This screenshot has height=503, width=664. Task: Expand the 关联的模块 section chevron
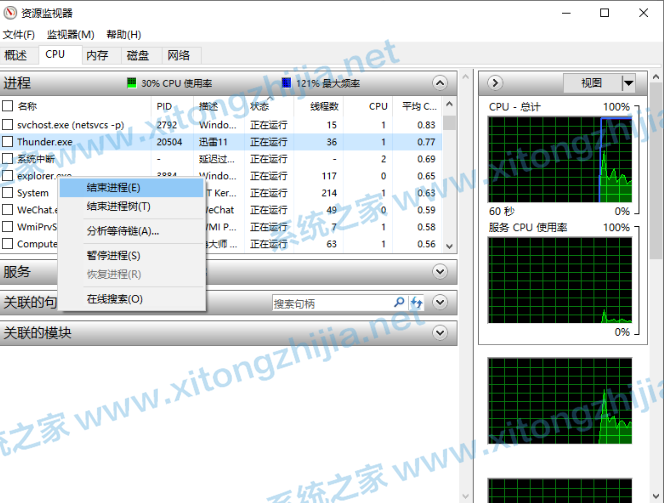[x=440, y=333]
